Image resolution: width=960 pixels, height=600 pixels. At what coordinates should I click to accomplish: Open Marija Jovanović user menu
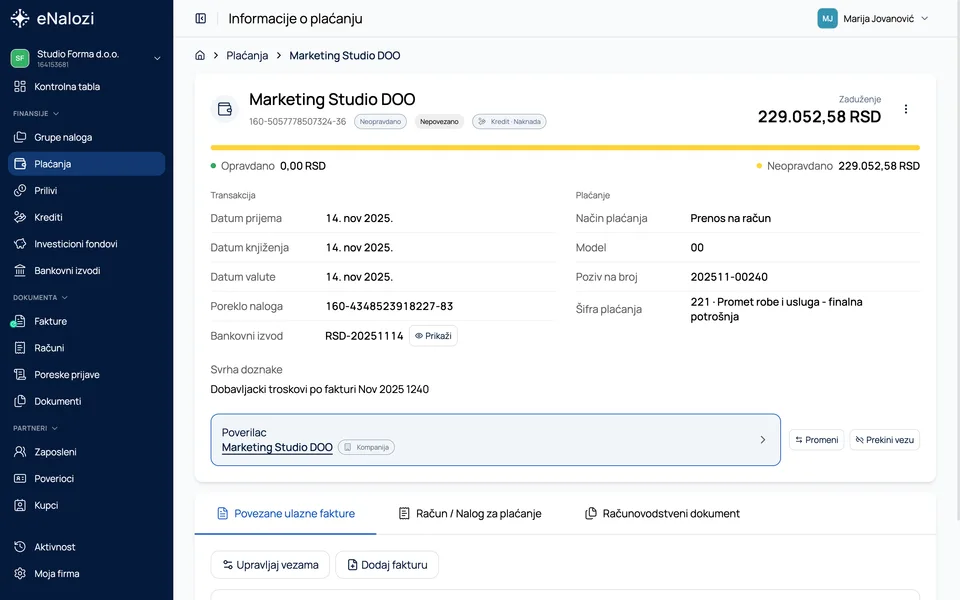click(x=873, y=18)
